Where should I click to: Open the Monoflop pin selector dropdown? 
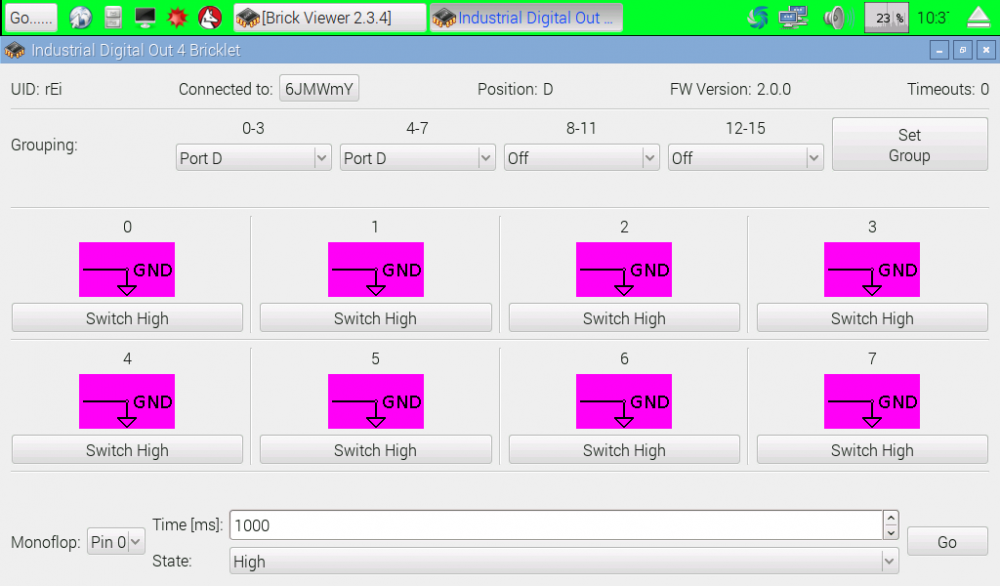116,542
